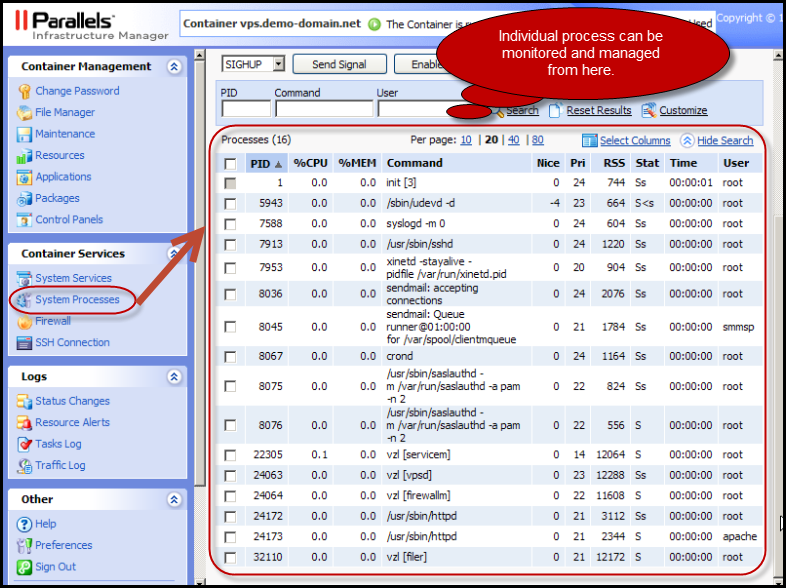Click the main panel scrollbar up arrow
This screenshot has width=786, height=588.
pos(778,55)
